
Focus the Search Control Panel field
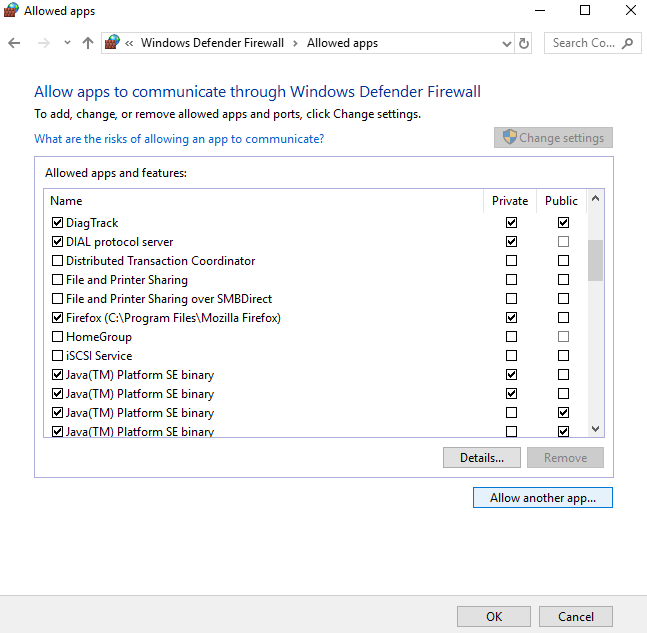(x=593, y=43)
